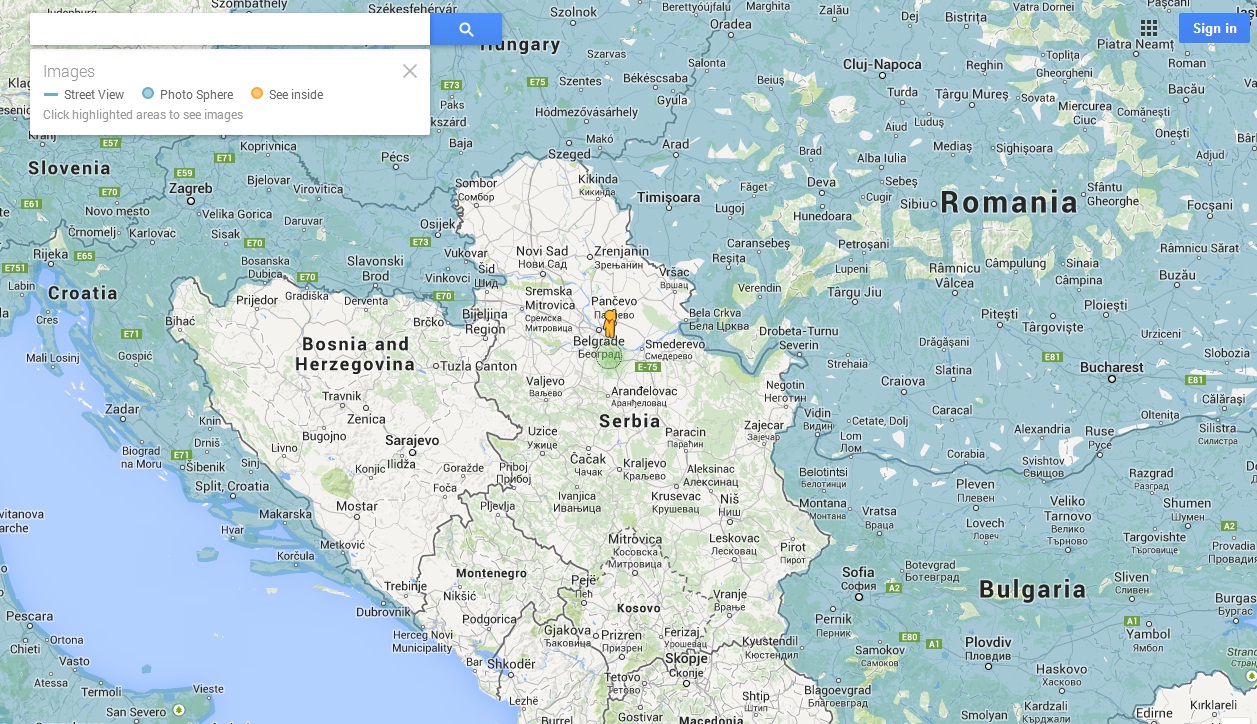This screenshot has width=1257, height=724.
Task: Click the Sofia city label
Action: (858, 573)
